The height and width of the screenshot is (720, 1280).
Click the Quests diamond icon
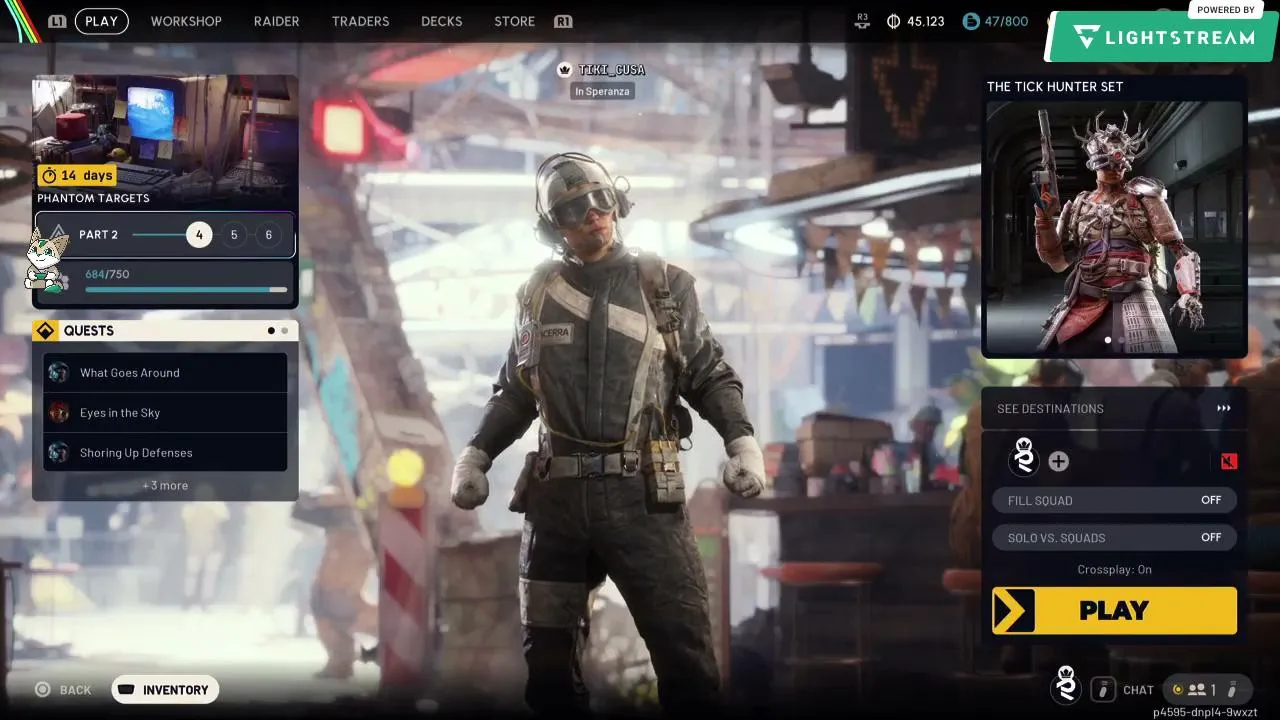(45, 331)
